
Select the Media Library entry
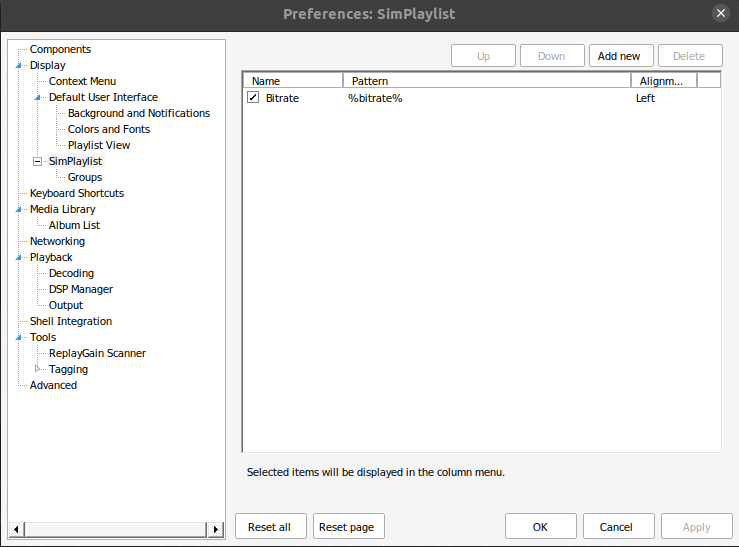63,209
